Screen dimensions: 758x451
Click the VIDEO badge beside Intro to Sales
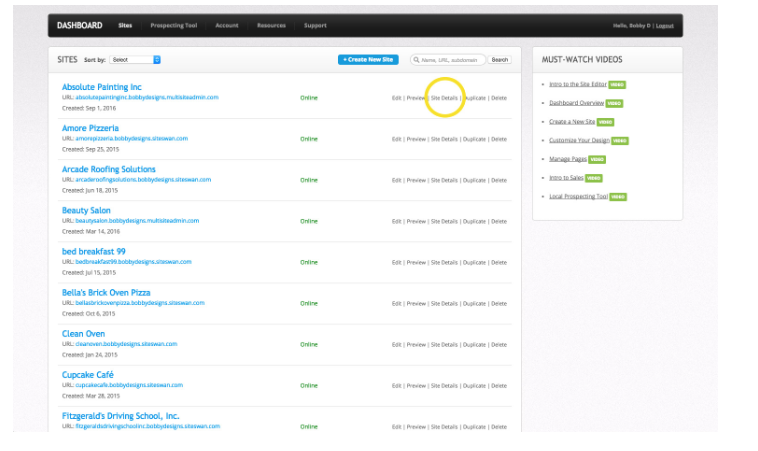[594, 178]
